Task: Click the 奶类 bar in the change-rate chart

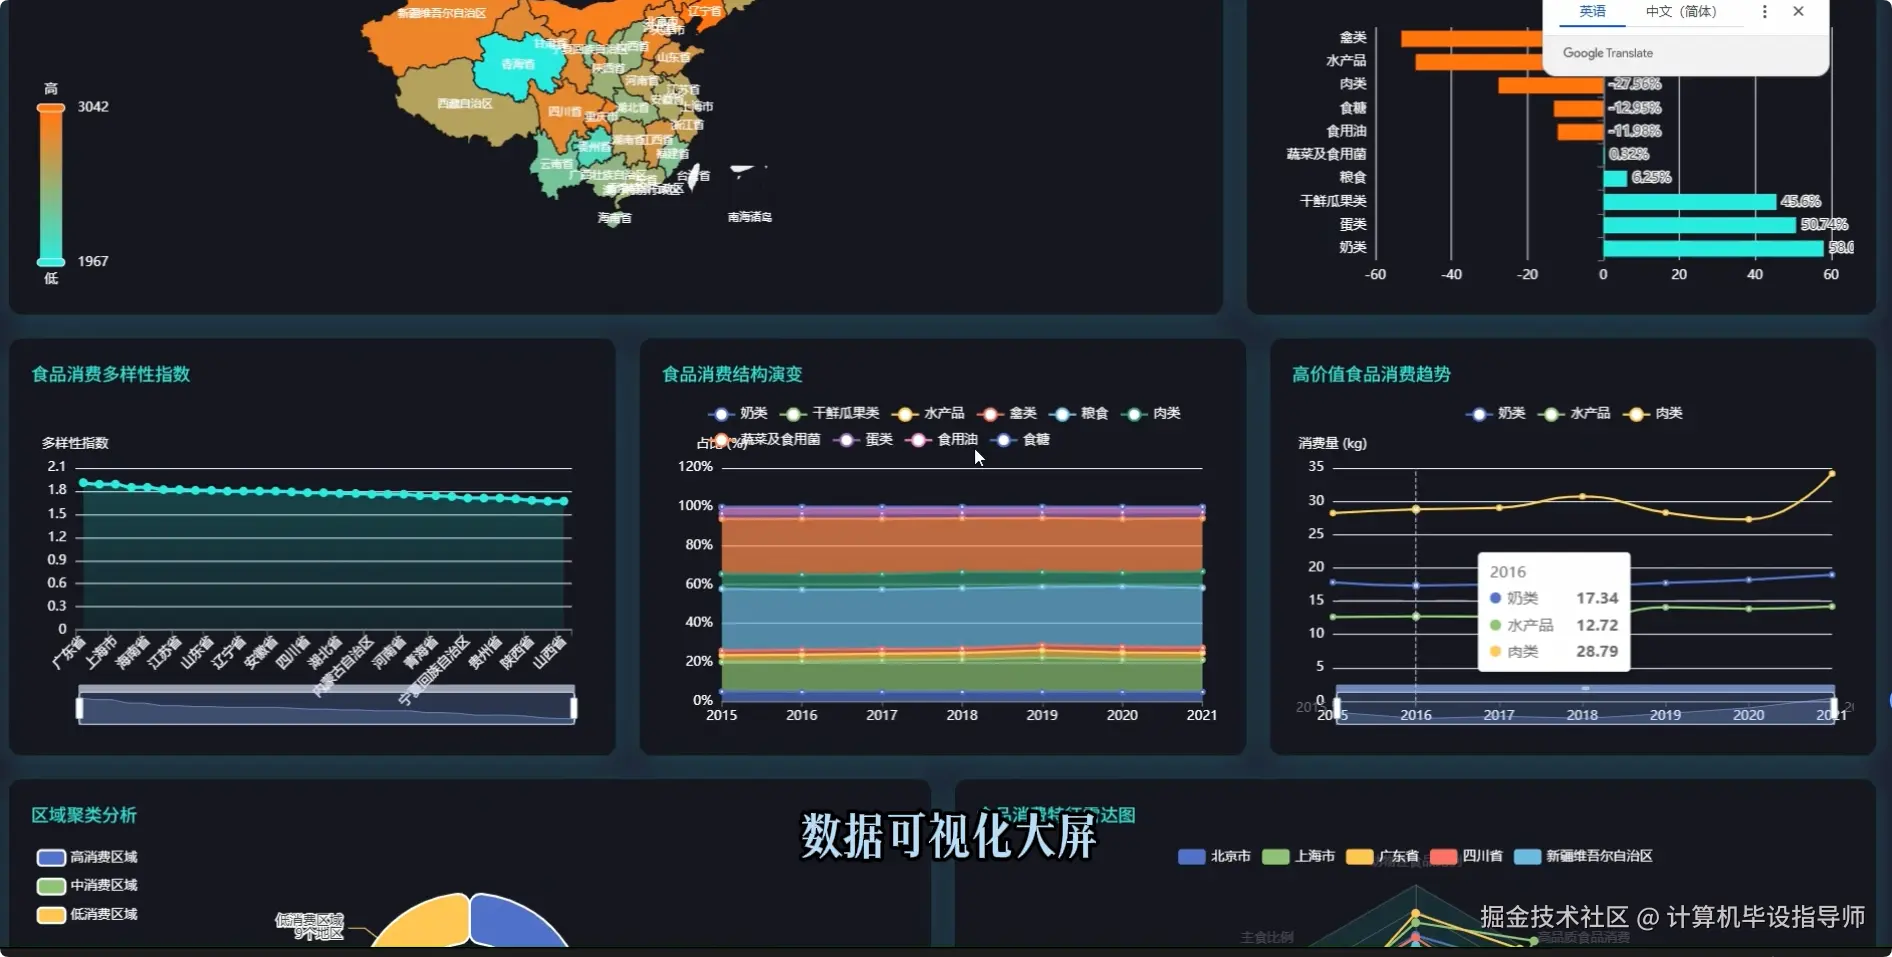Action: click(x=1713, y=248)
